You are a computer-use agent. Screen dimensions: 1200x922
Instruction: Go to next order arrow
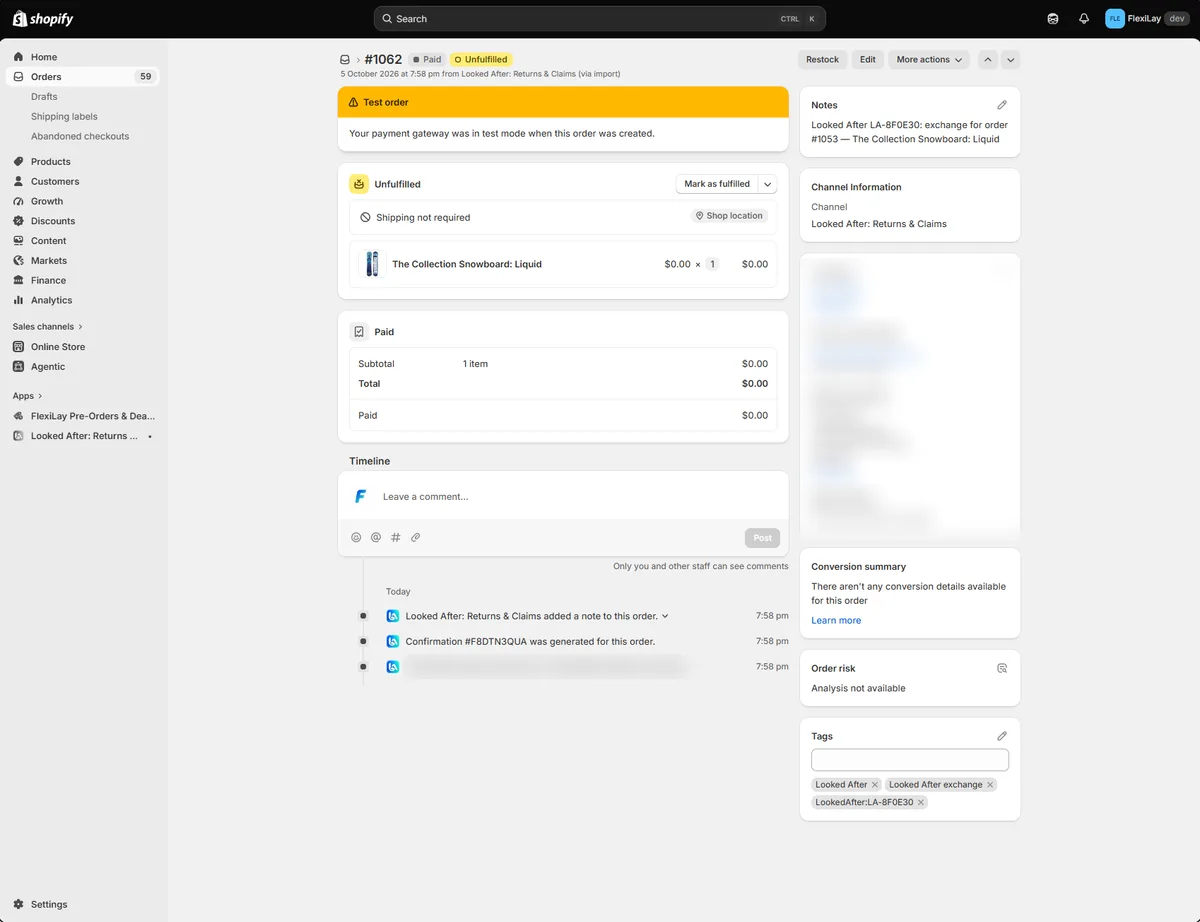(x=1011, y=60)
